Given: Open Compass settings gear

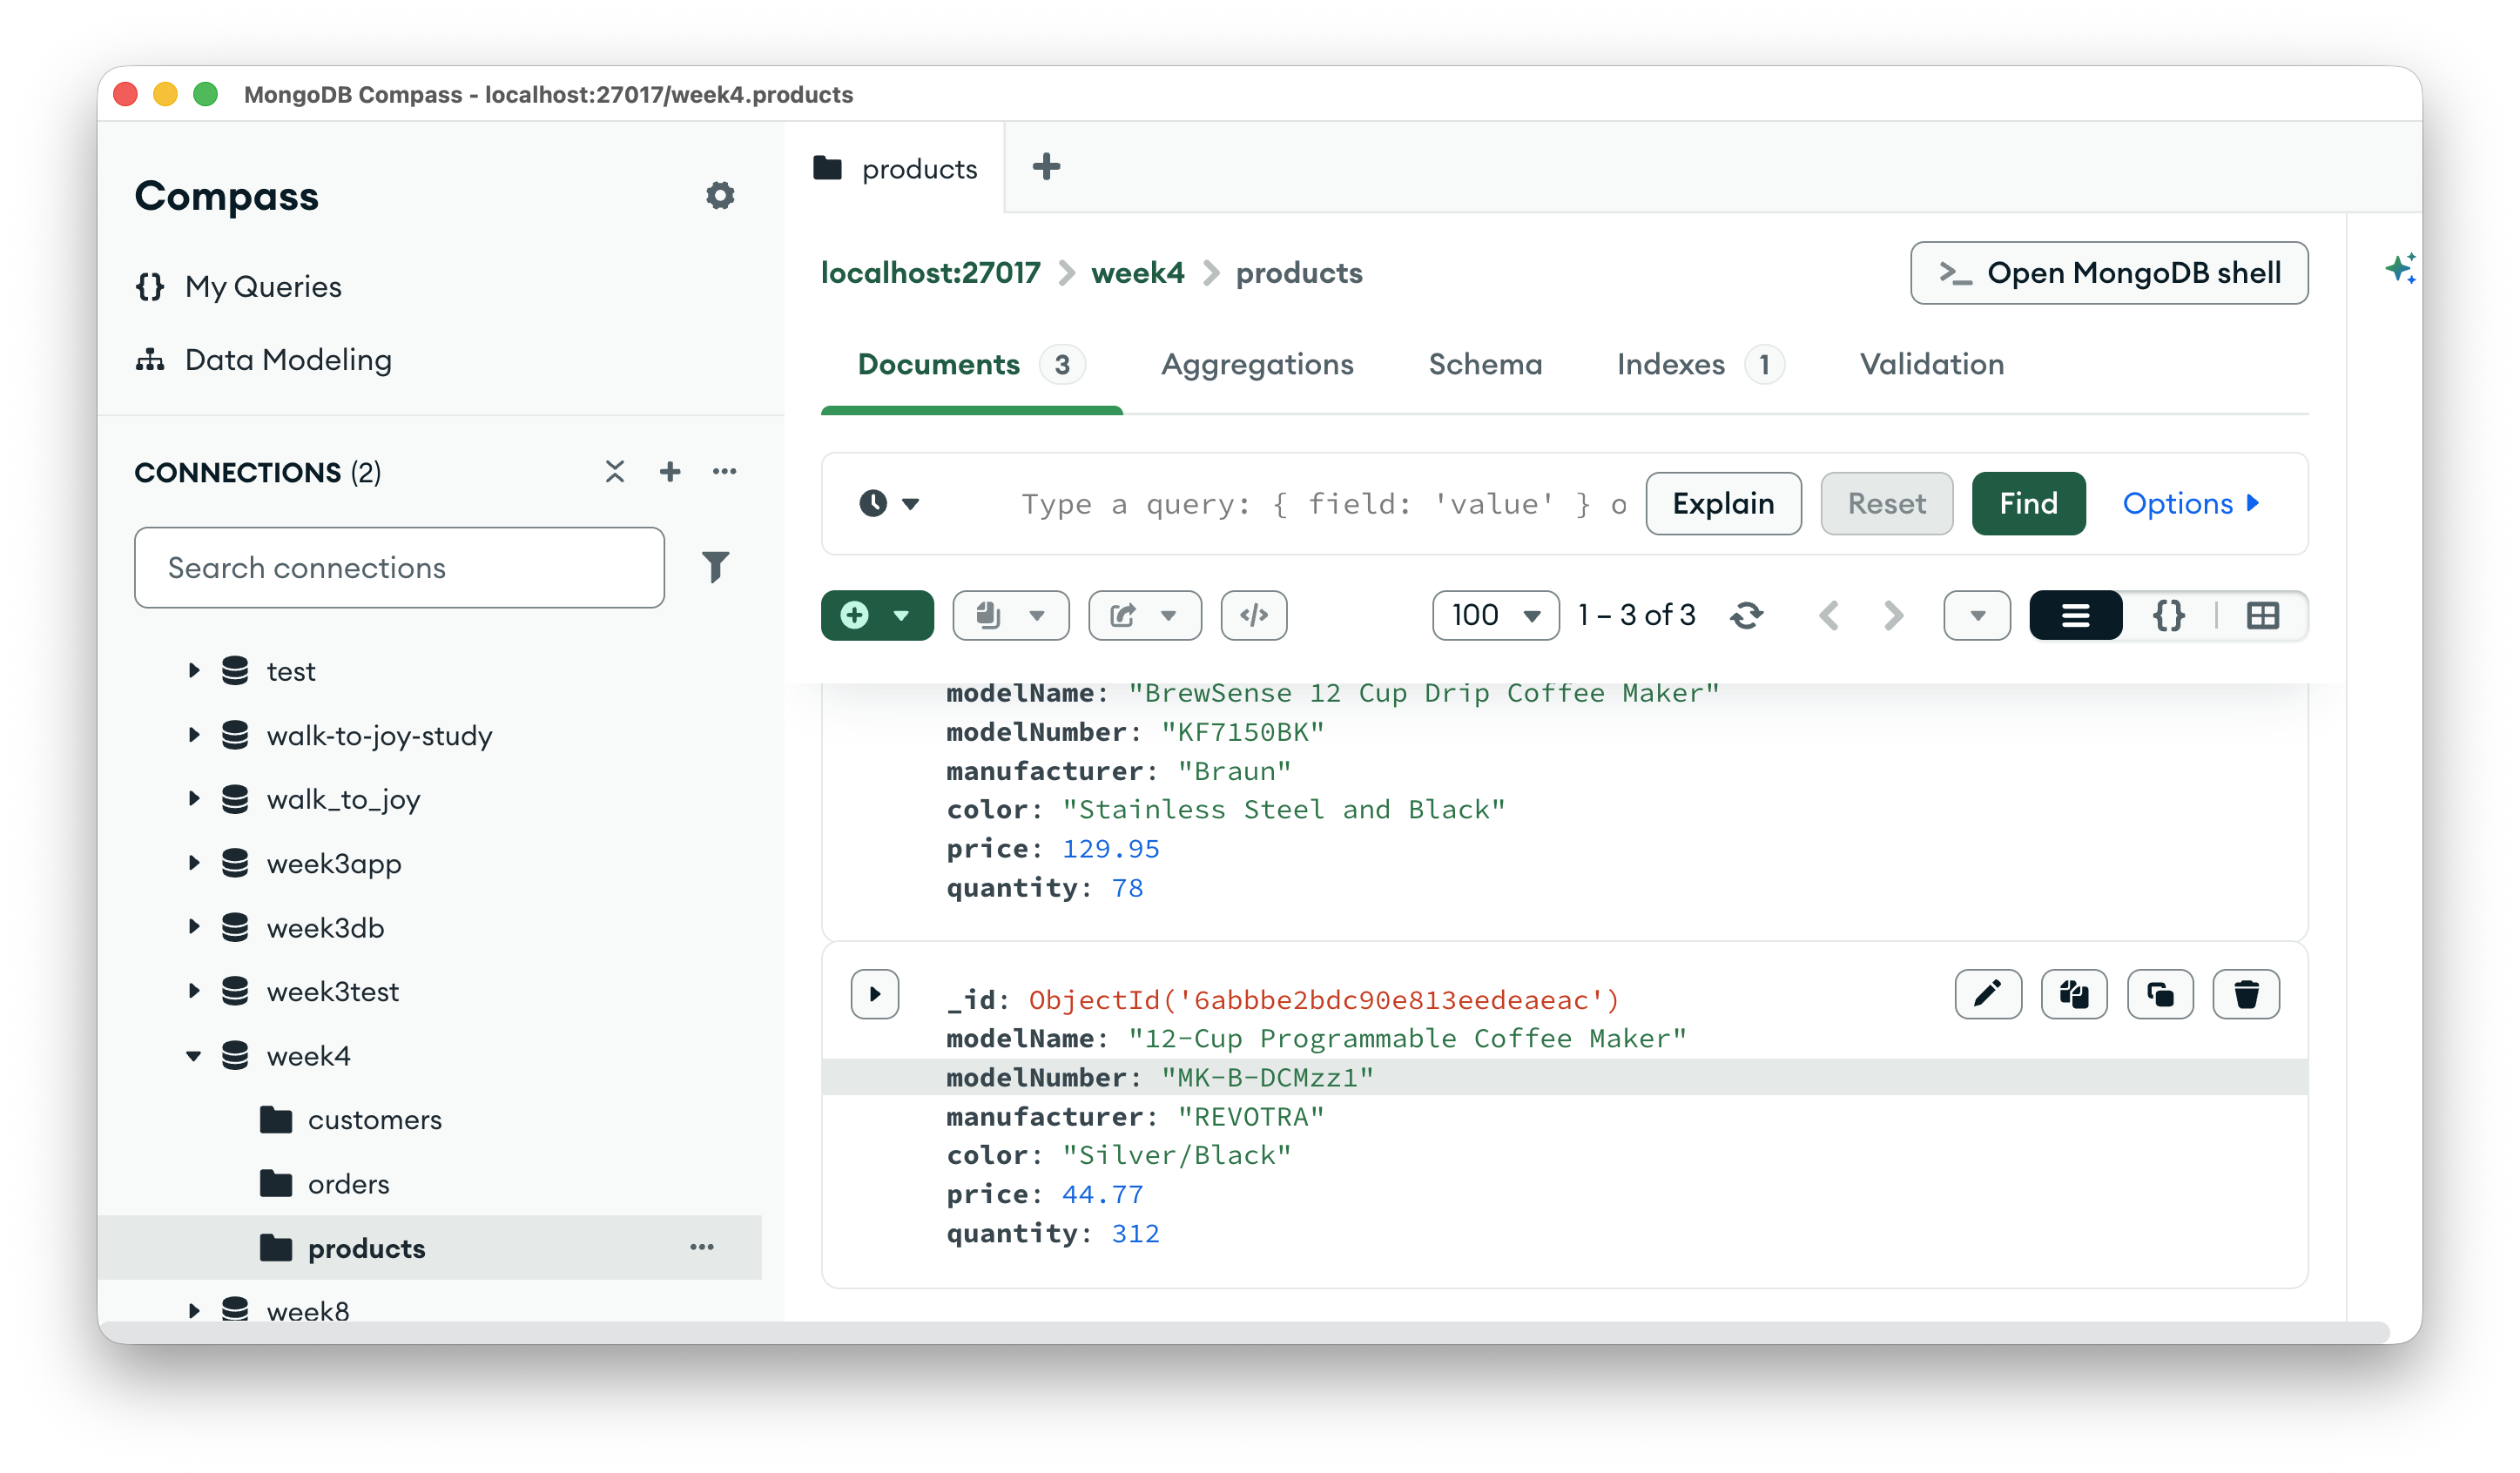Looking at the screenshot, I should (x=720, y=195).
